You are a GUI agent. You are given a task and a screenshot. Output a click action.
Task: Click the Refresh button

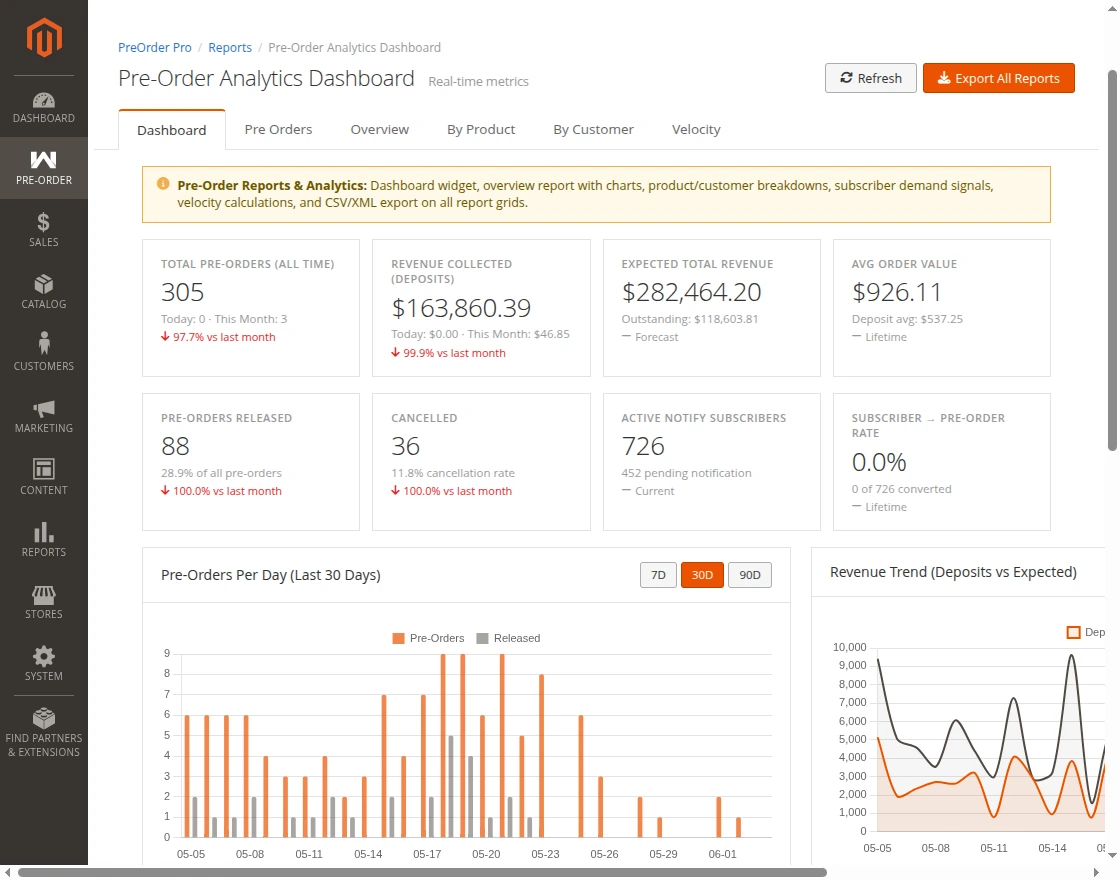871,78
